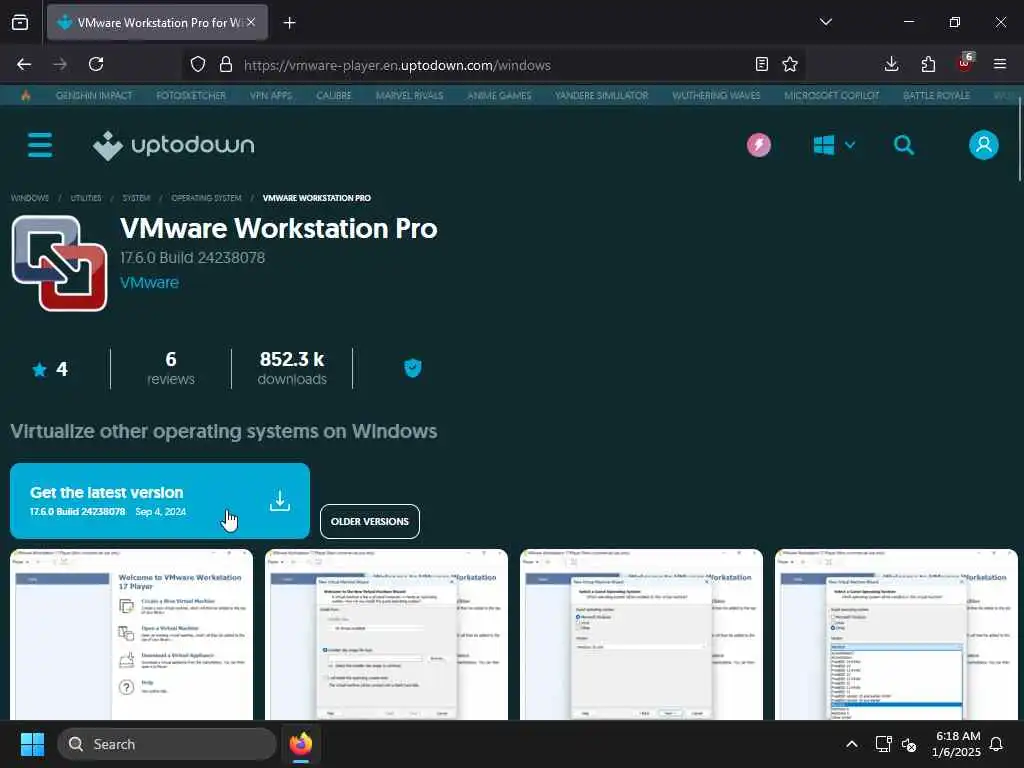Reload the current page
1024x768 pixels.
click(x=96, y=64)
